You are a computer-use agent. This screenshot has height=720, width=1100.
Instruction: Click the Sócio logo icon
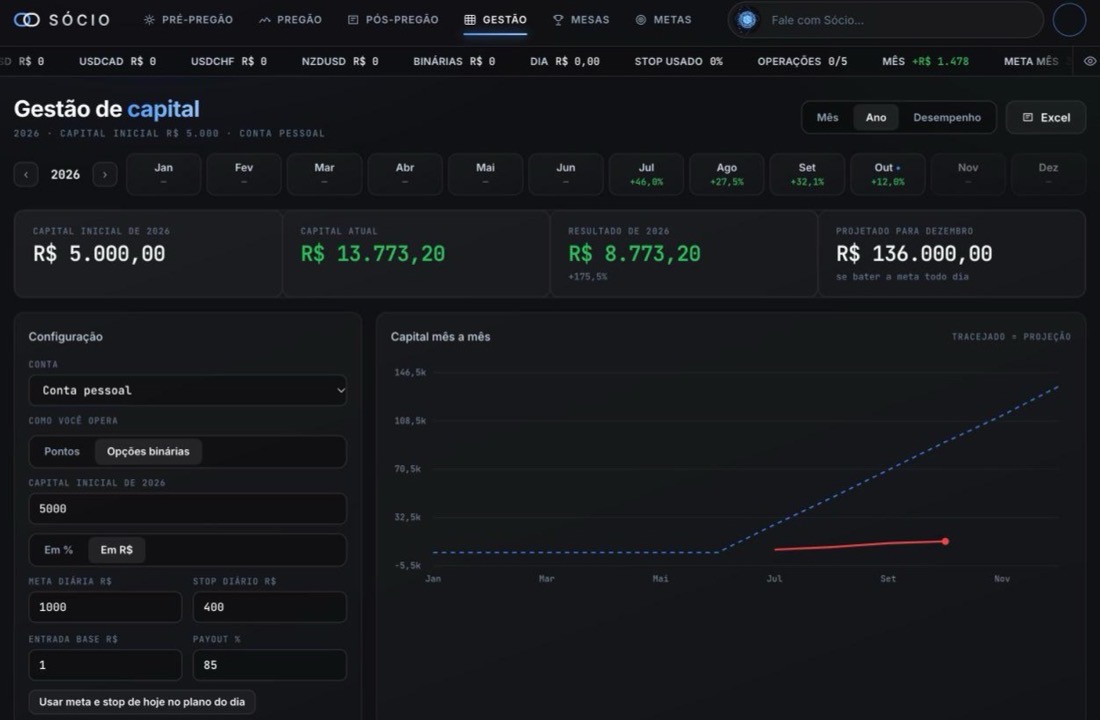point(27,20)
